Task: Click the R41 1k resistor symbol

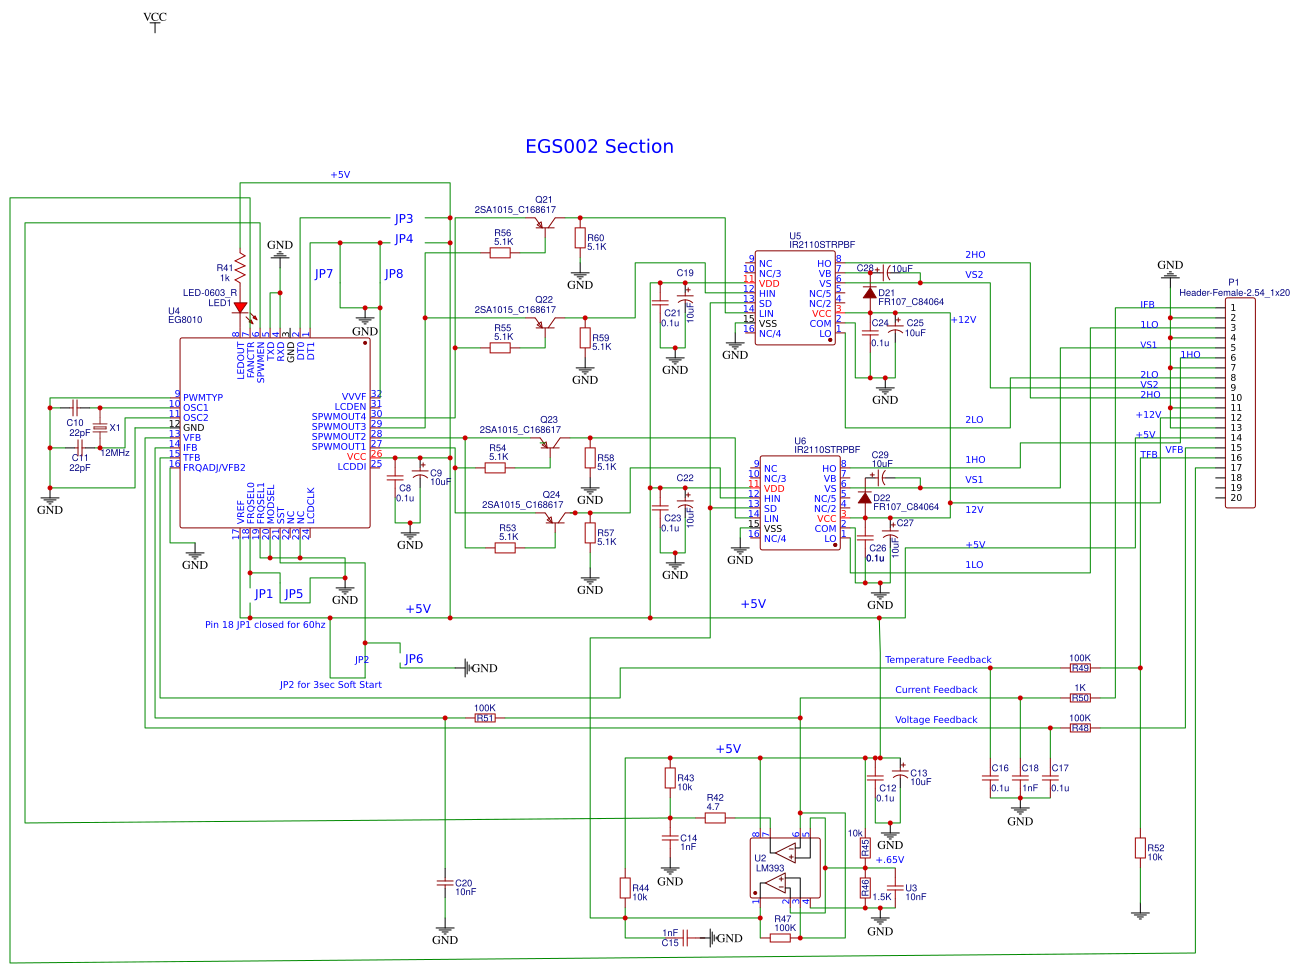Action: [240, 266]
